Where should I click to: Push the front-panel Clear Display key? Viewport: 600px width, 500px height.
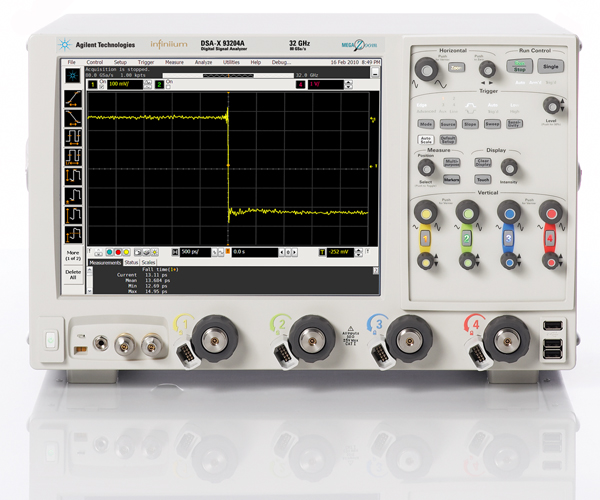(483, 162)
